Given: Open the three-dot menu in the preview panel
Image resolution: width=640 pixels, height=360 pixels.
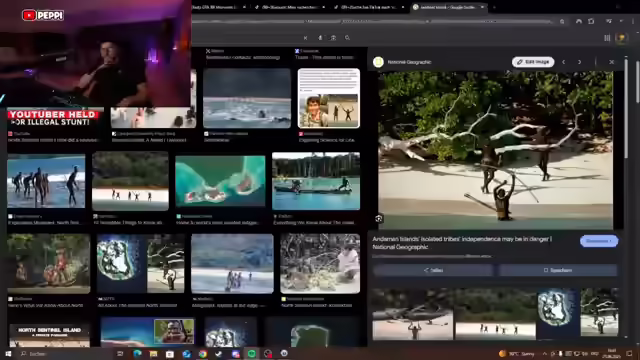Looking at the screenshot, I should [596, 62].
